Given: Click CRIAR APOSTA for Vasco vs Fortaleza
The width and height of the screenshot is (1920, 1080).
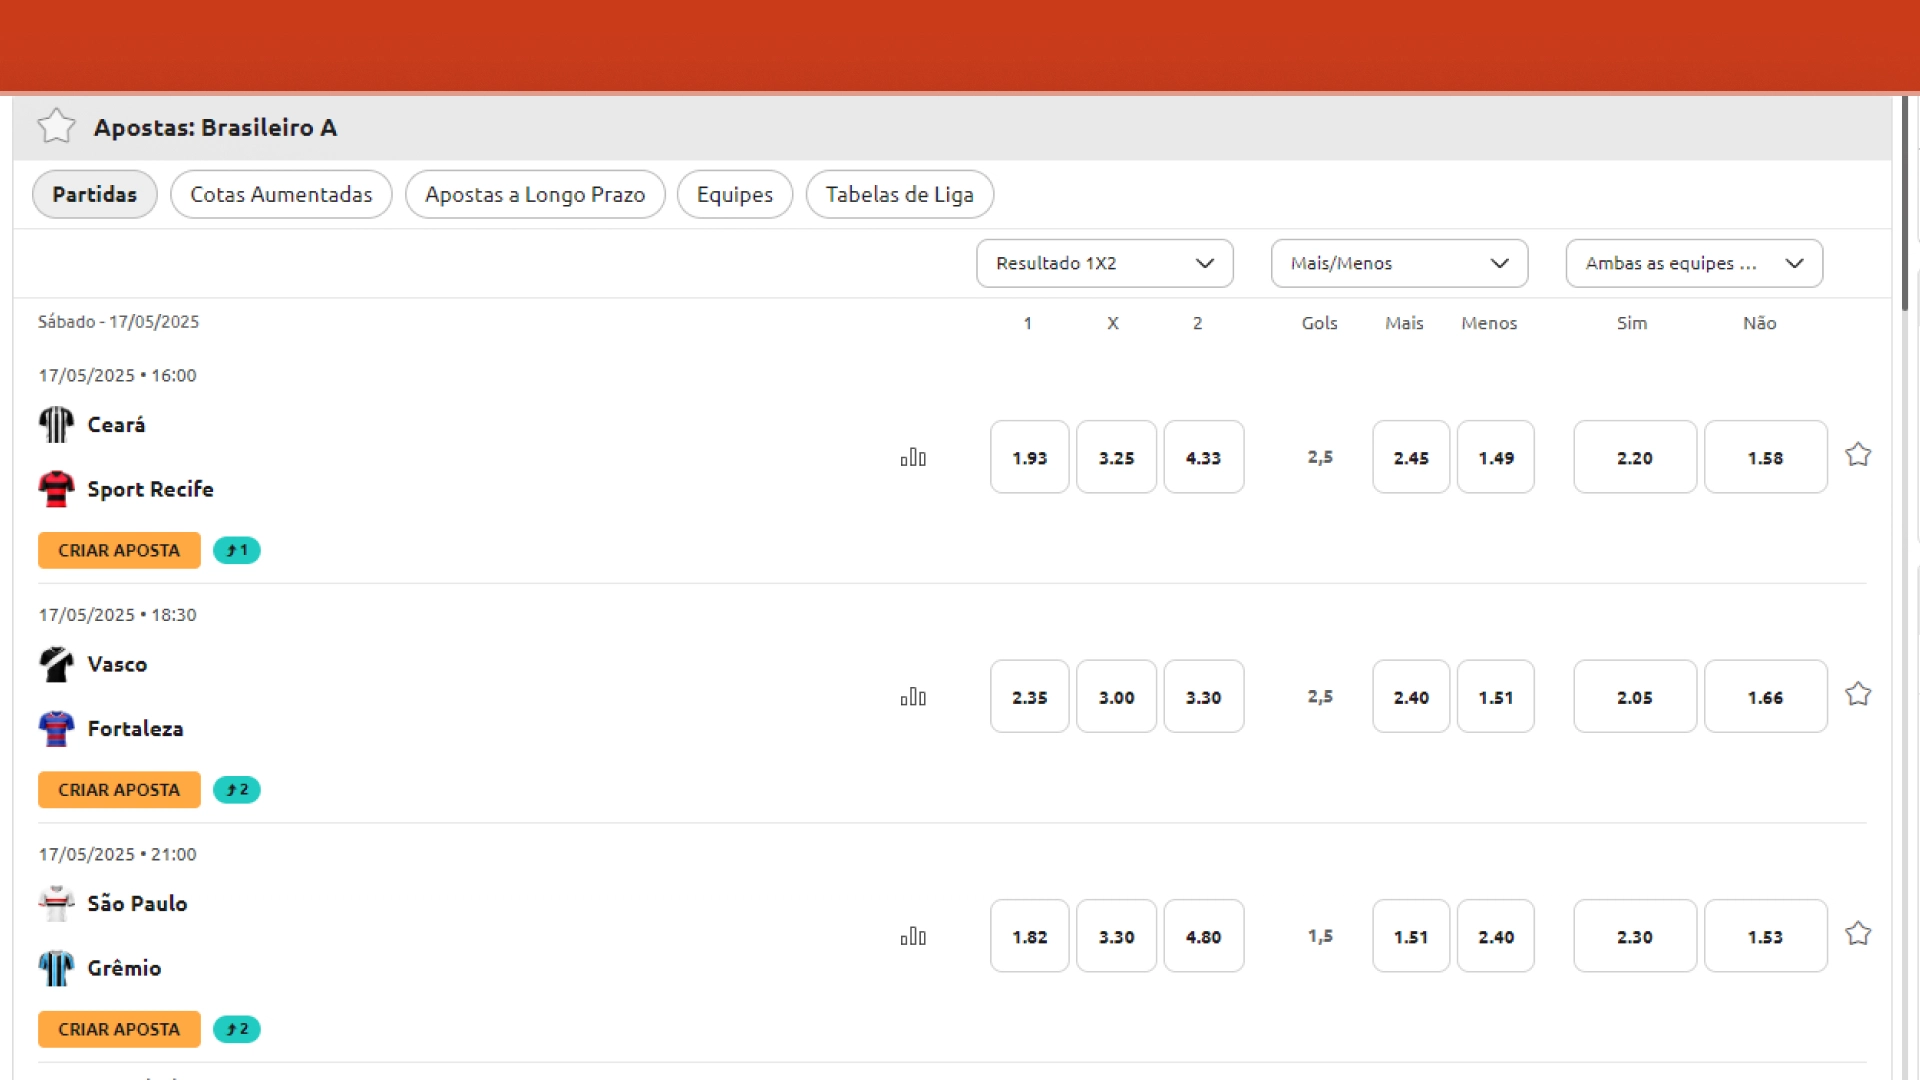Looking at the screenshot, I should point(119,790).
